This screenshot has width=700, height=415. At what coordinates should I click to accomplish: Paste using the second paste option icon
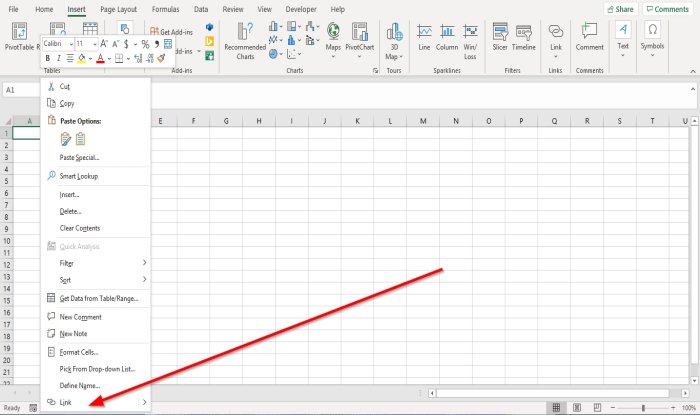click(x=80, y=139)
